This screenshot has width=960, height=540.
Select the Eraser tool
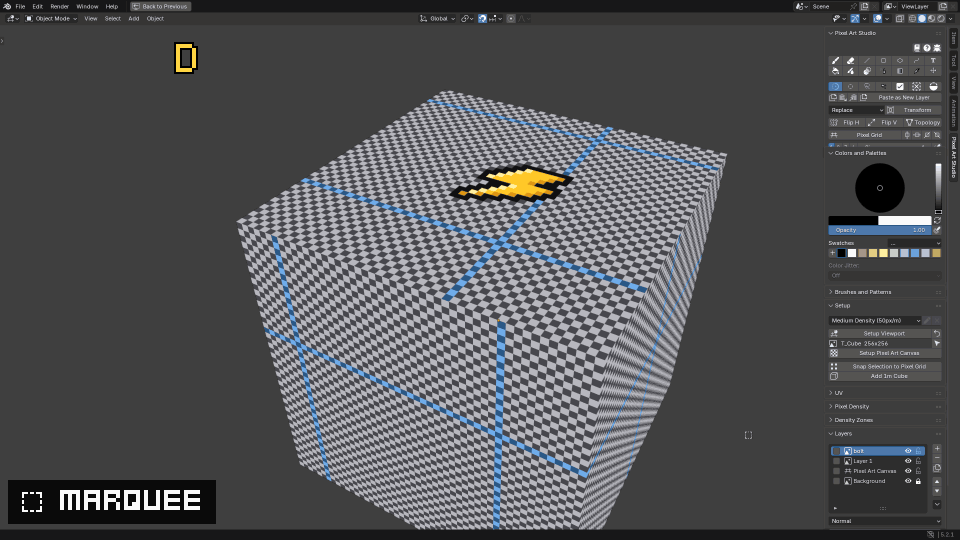tap(850, 61)
